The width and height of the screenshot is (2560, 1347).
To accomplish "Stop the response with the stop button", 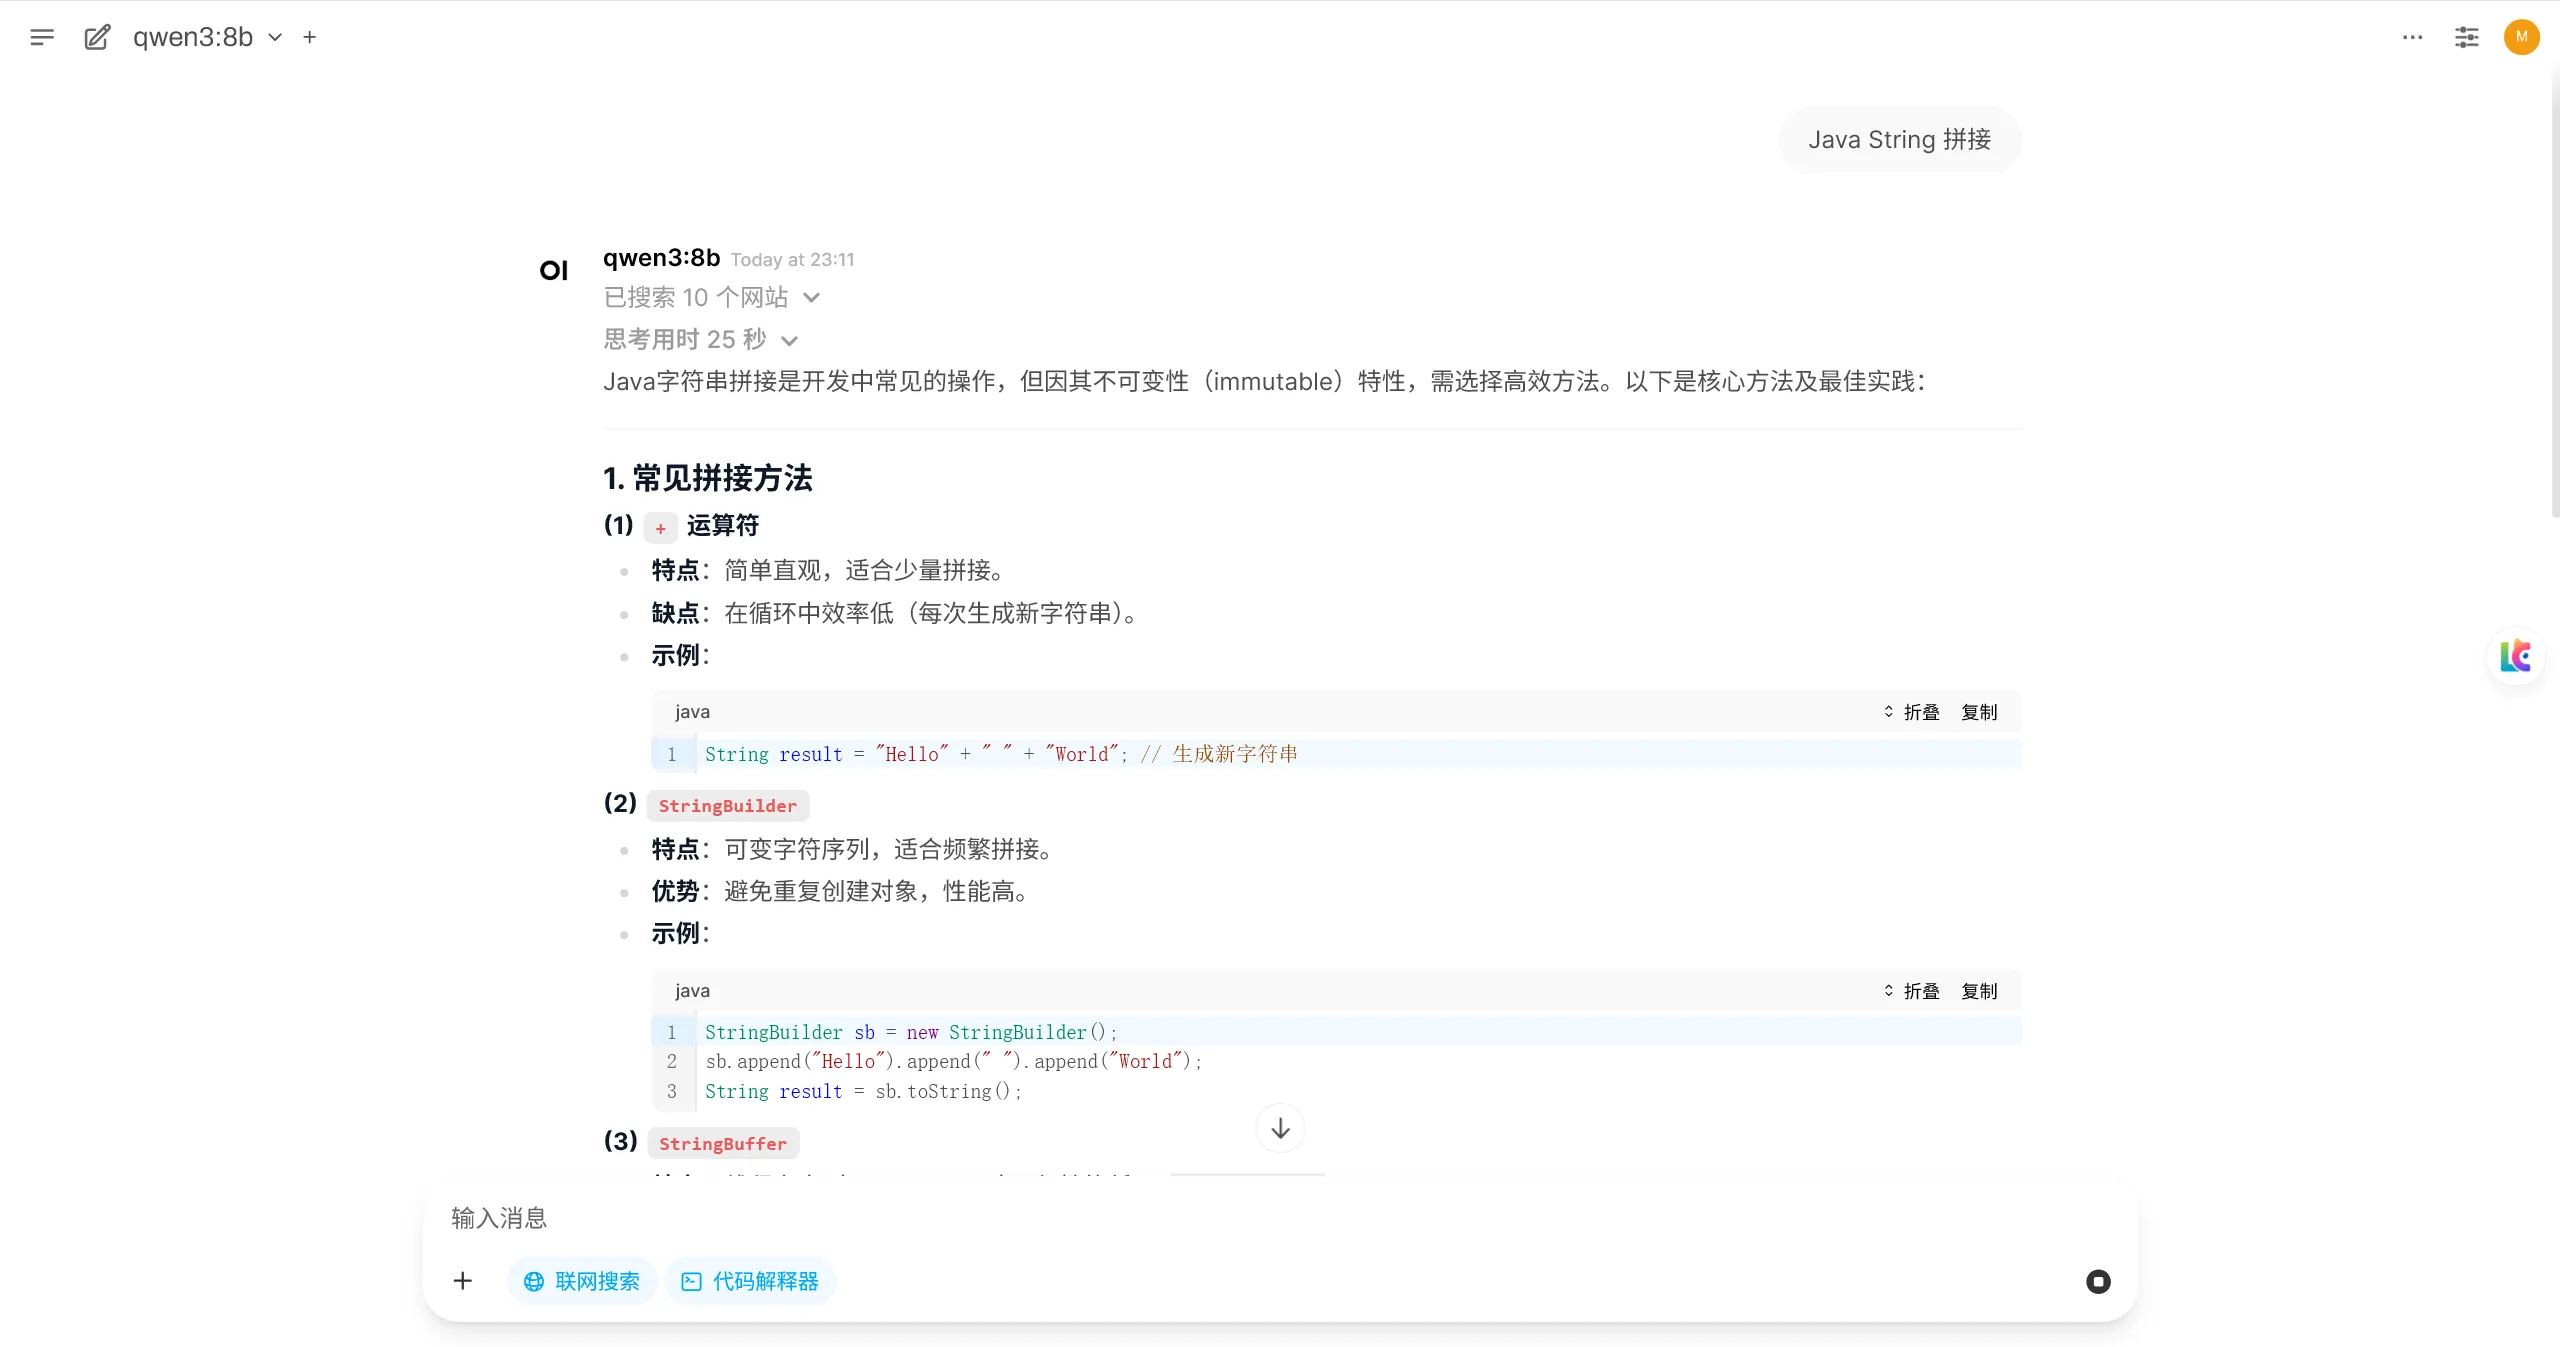I will [2098, 1281].
